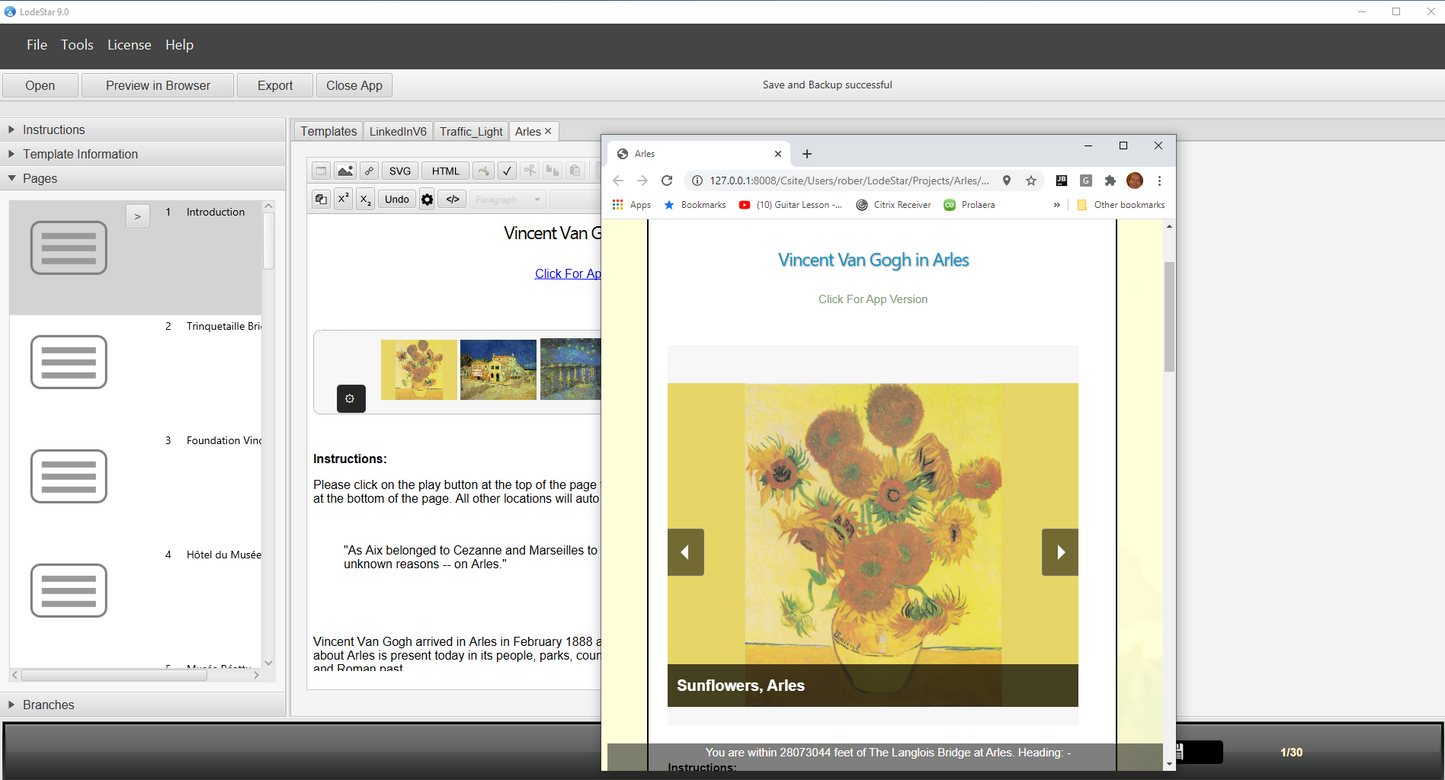Click the Open button
This screenshot has width=1445, height=780.
pyautogui.click(x=40, y=85)
